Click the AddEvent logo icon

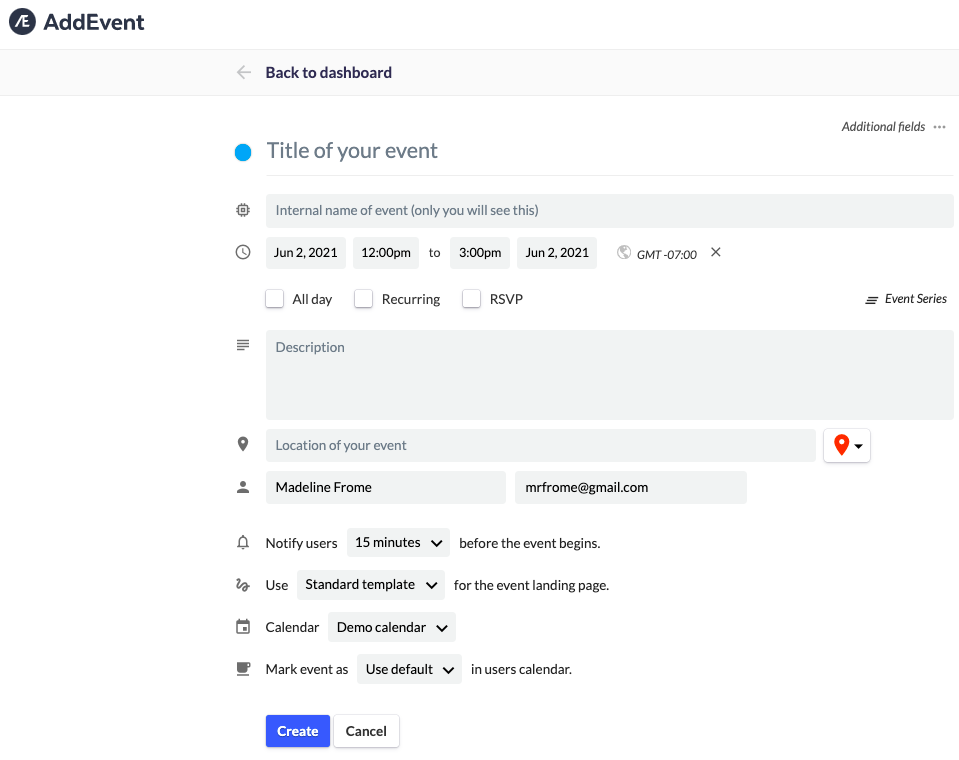pyautogui.click(x=21, y=21)
